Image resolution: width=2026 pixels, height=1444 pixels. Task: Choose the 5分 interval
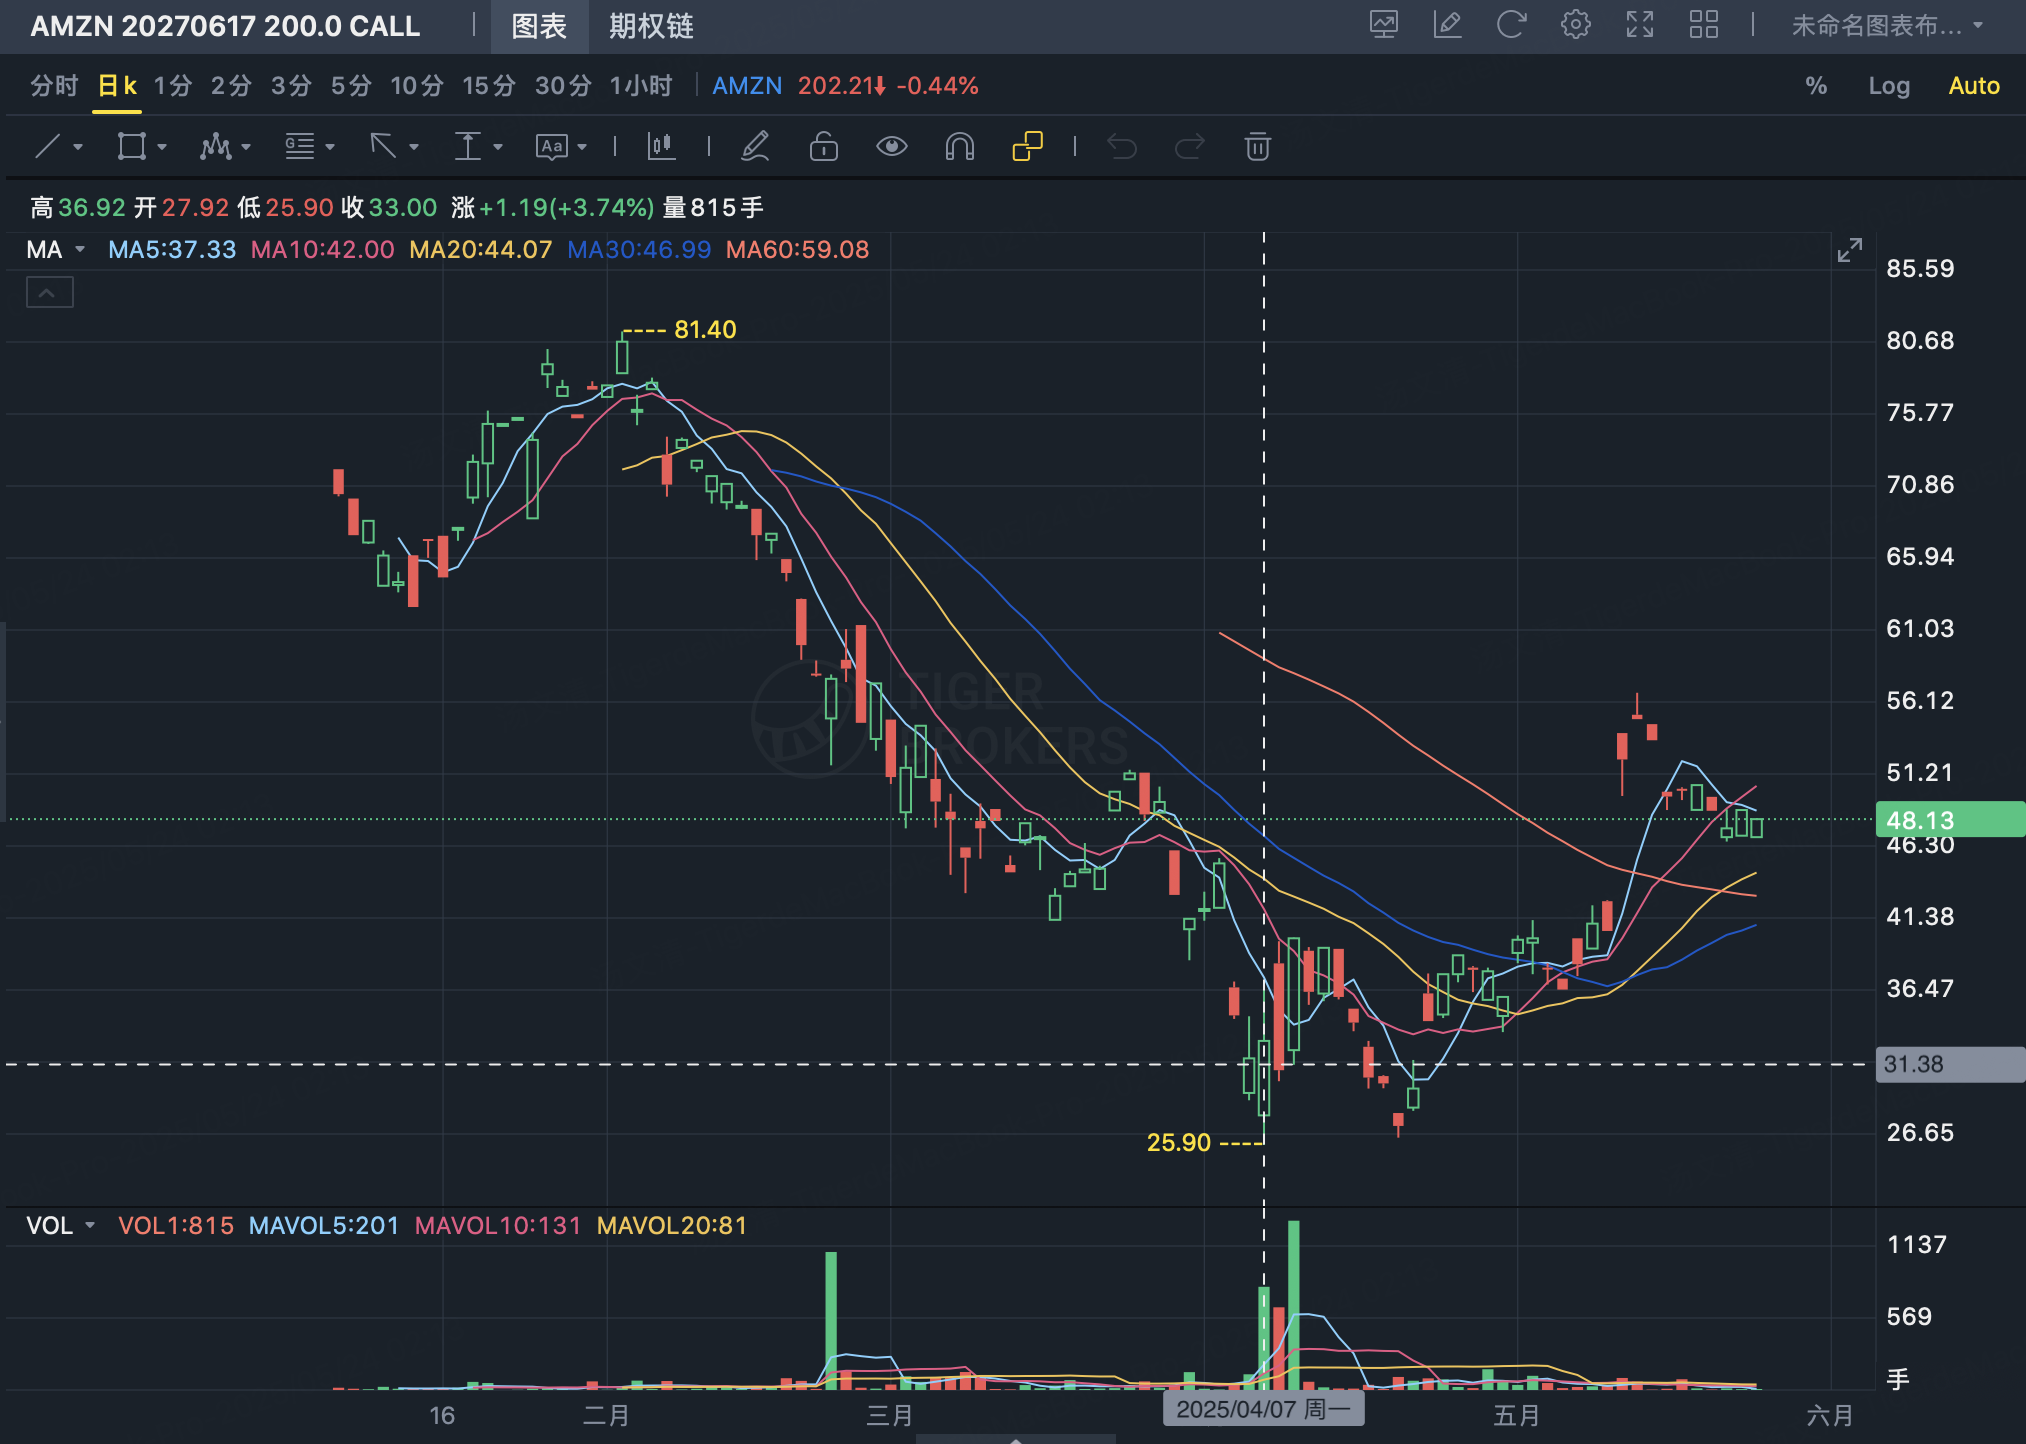click(351, 86)
